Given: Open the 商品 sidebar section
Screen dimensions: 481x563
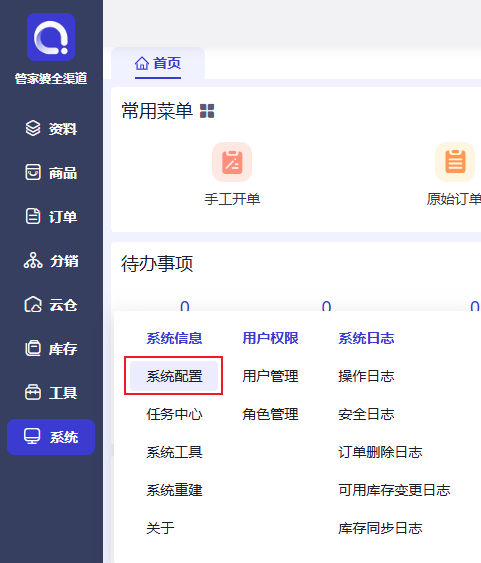Looking at the screenshot, I should [x=51, y=173].
